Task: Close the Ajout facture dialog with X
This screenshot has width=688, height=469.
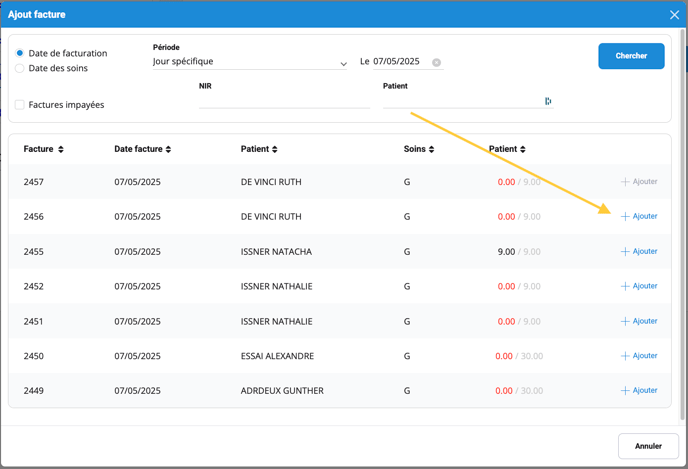Action: (674, 15)
